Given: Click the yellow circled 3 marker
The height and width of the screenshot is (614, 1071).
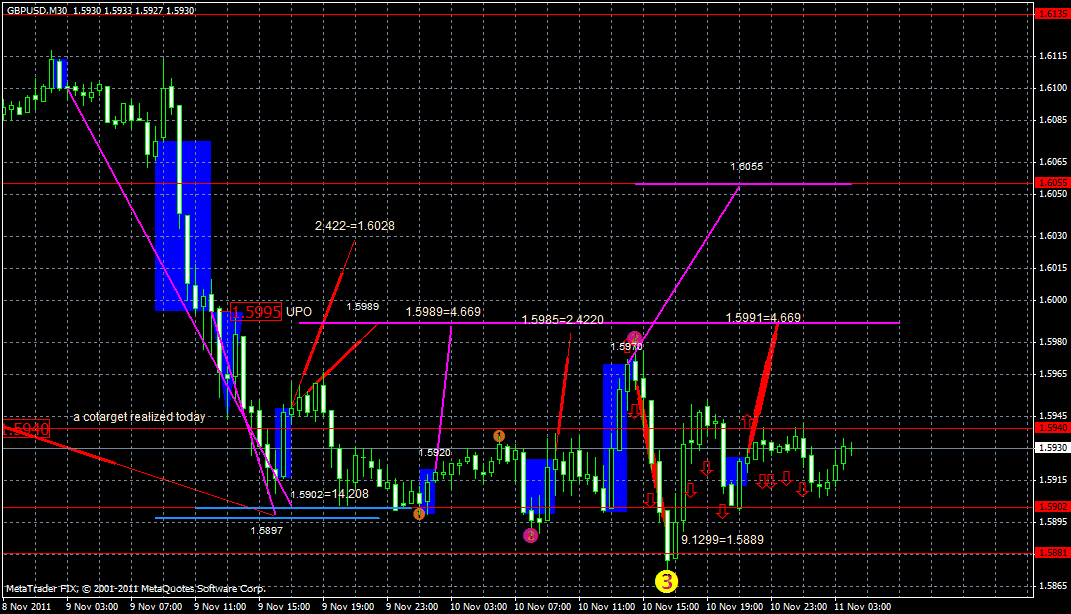Looking at the screenshot, I should point(666,580).
